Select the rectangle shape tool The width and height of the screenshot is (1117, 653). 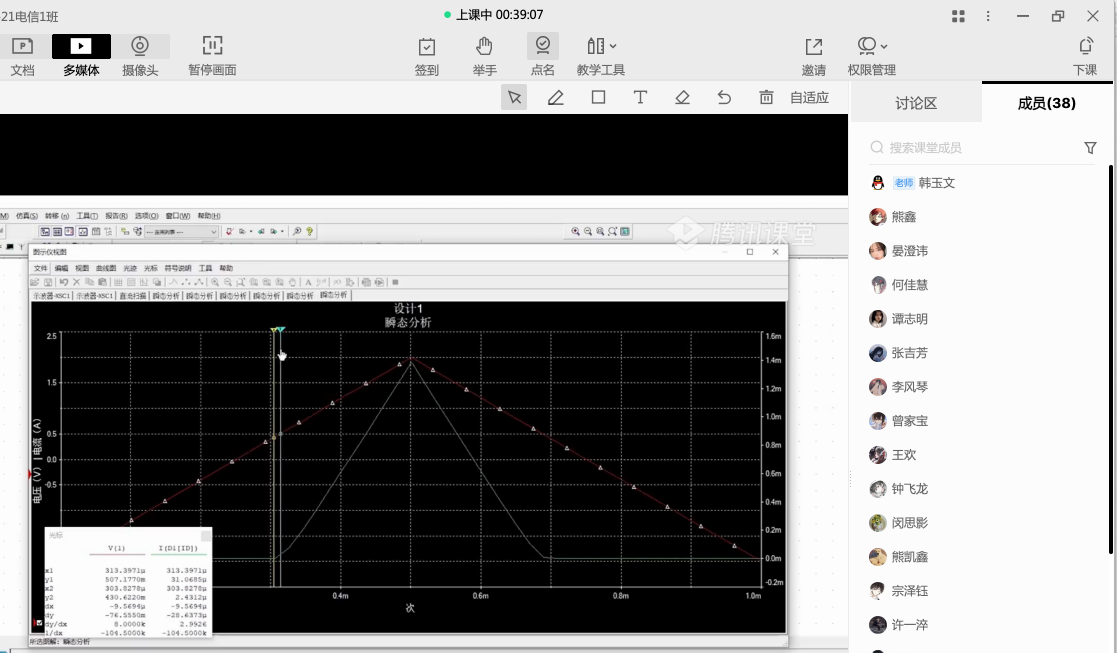pos(598,97)
